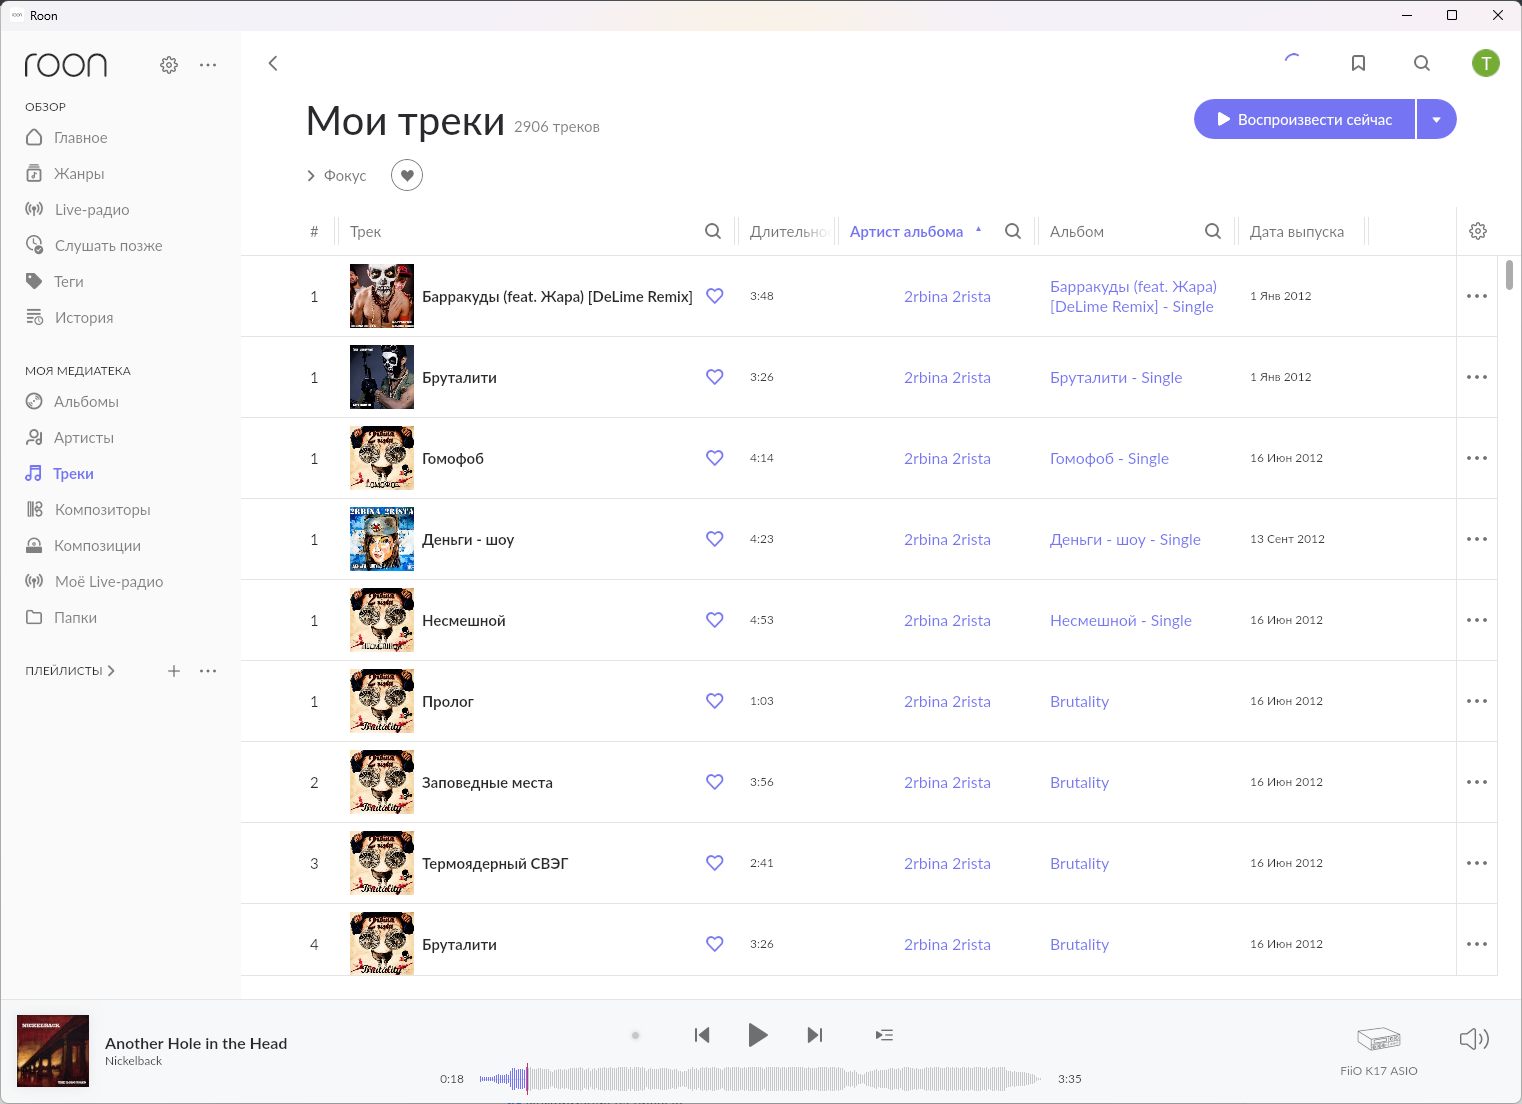Expand the Фокус filter section

pyautogui.click(x=337, y=176)
